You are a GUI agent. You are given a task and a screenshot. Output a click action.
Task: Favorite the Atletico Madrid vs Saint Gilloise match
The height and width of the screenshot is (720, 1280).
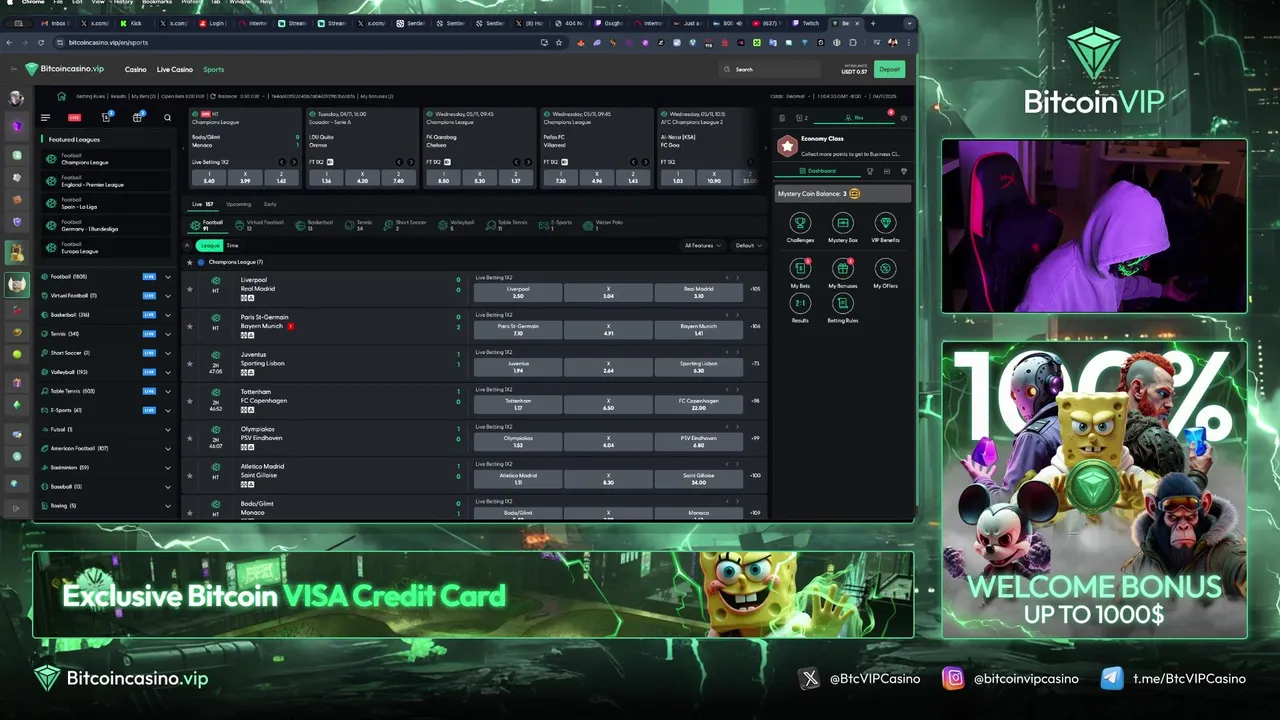pyautogui.click(x=189, y=475)
